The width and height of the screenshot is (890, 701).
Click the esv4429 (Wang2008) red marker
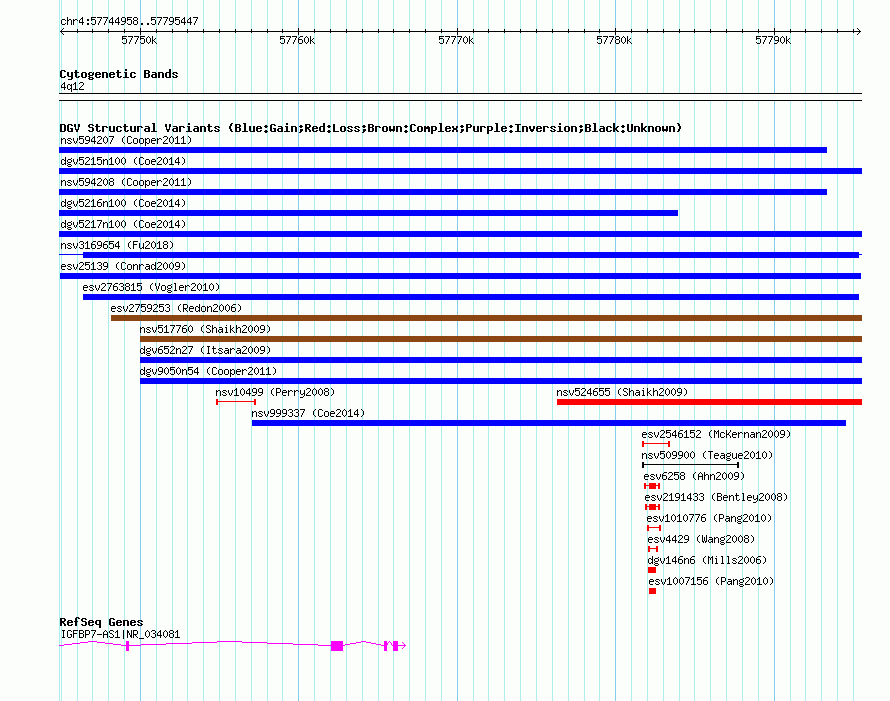(x=653, y=549)
